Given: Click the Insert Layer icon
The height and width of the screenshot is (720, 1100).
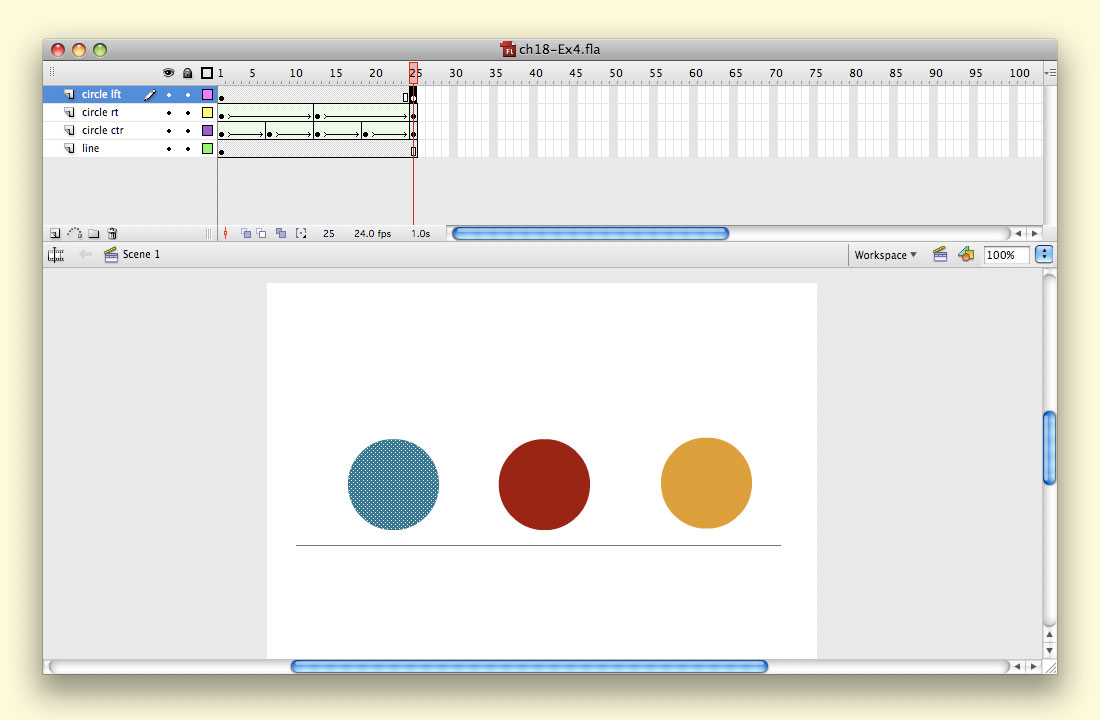Looking at the screenshot, I should 55,233.
